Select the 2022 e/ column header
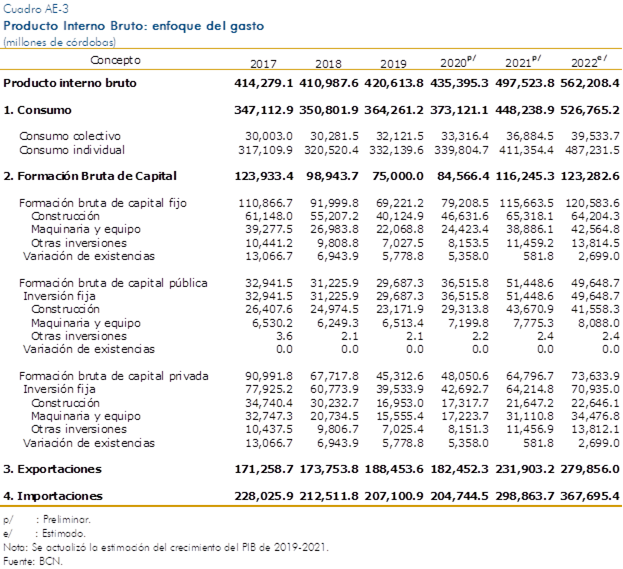The width and height of the screenshot is (623, 569). click(x=589, y=62)
